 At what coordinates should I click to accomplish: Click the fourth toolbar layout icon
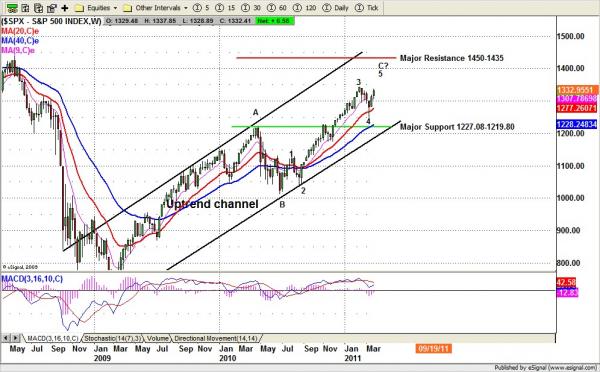tap(51, 8)
